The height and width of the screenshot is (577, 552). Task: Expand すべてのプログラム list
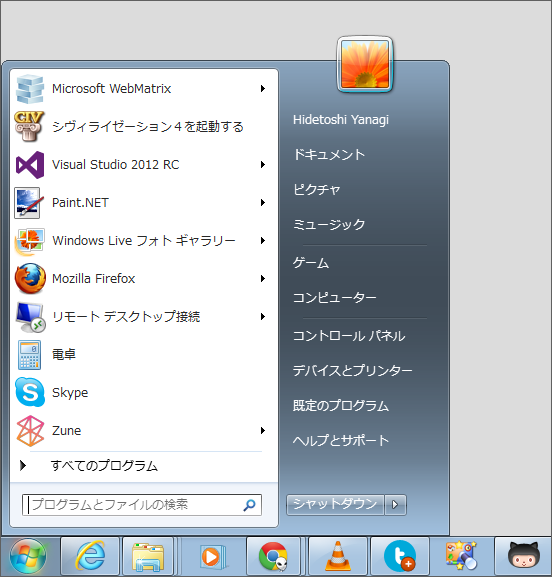click(105, 466)
